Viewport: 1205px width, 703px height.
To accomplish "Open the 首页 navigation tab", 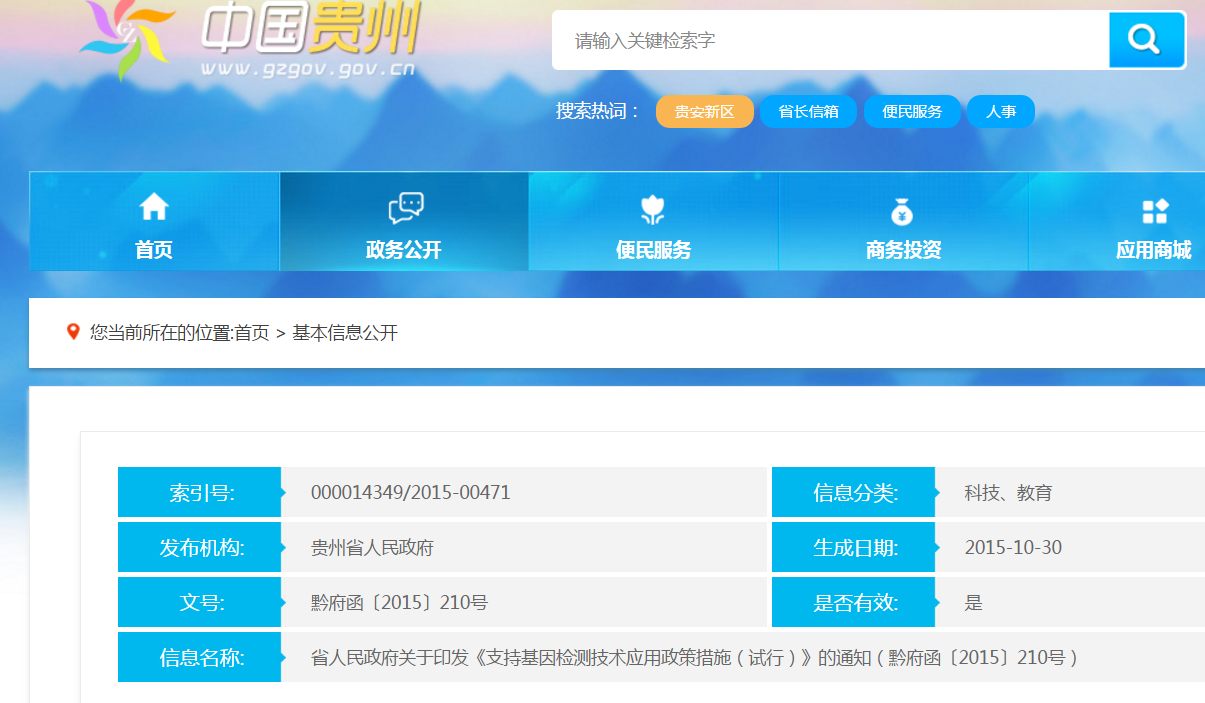I will click(154, 250).
